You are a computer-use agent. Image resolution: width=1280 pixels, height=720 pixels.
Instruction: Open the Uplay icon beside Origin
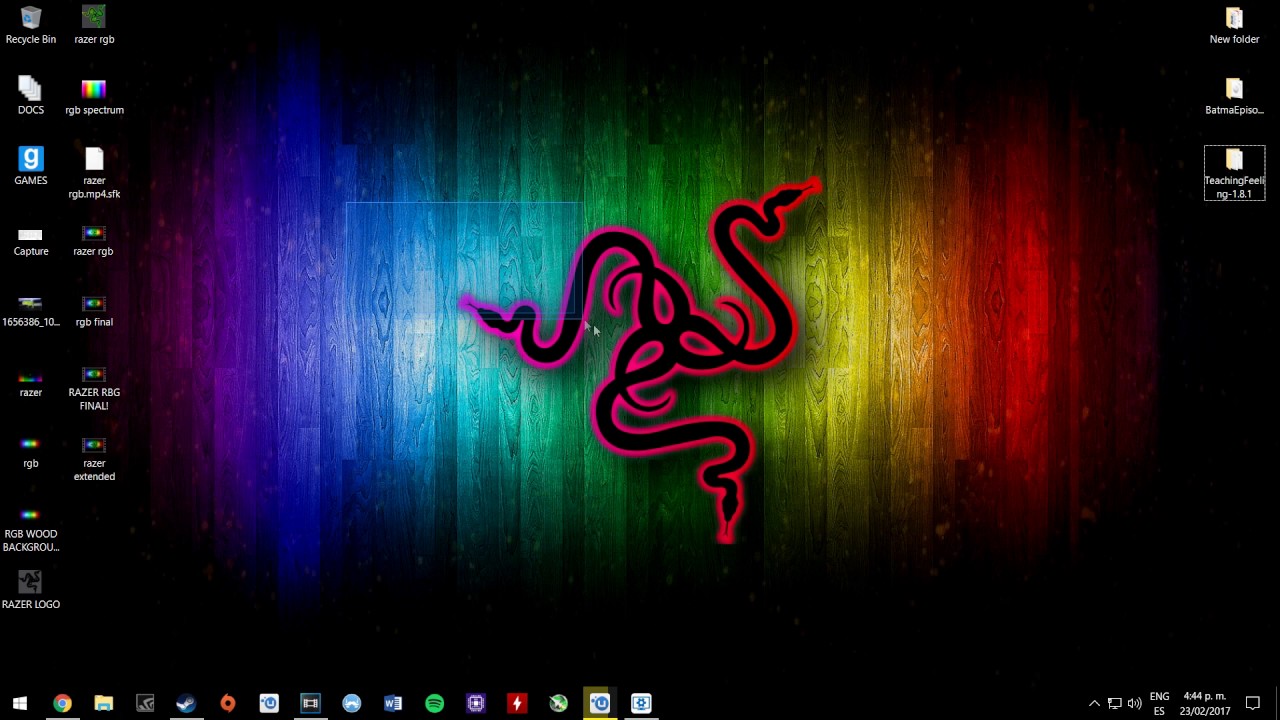pos(269,703)
